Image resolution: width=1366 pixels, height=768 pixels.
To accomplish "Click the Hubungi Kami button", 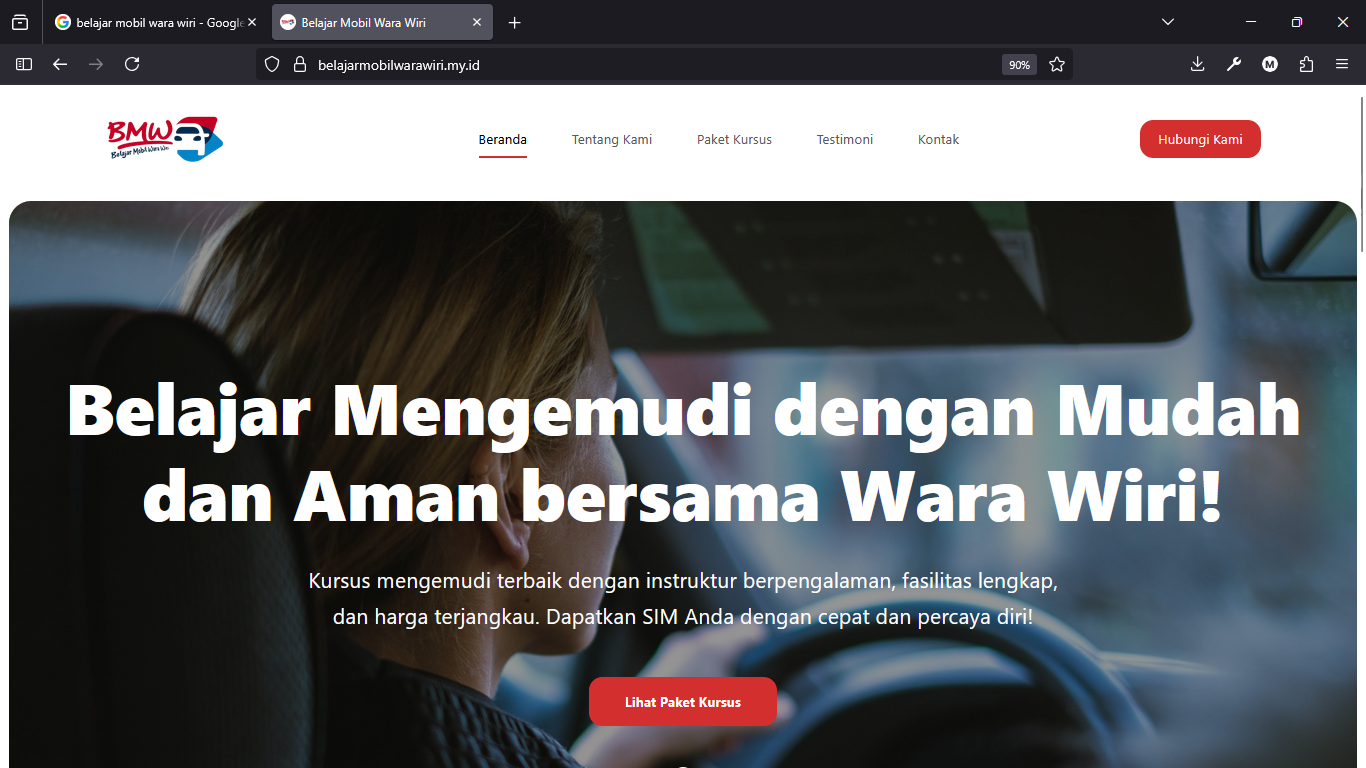I will pos(1199,139).
